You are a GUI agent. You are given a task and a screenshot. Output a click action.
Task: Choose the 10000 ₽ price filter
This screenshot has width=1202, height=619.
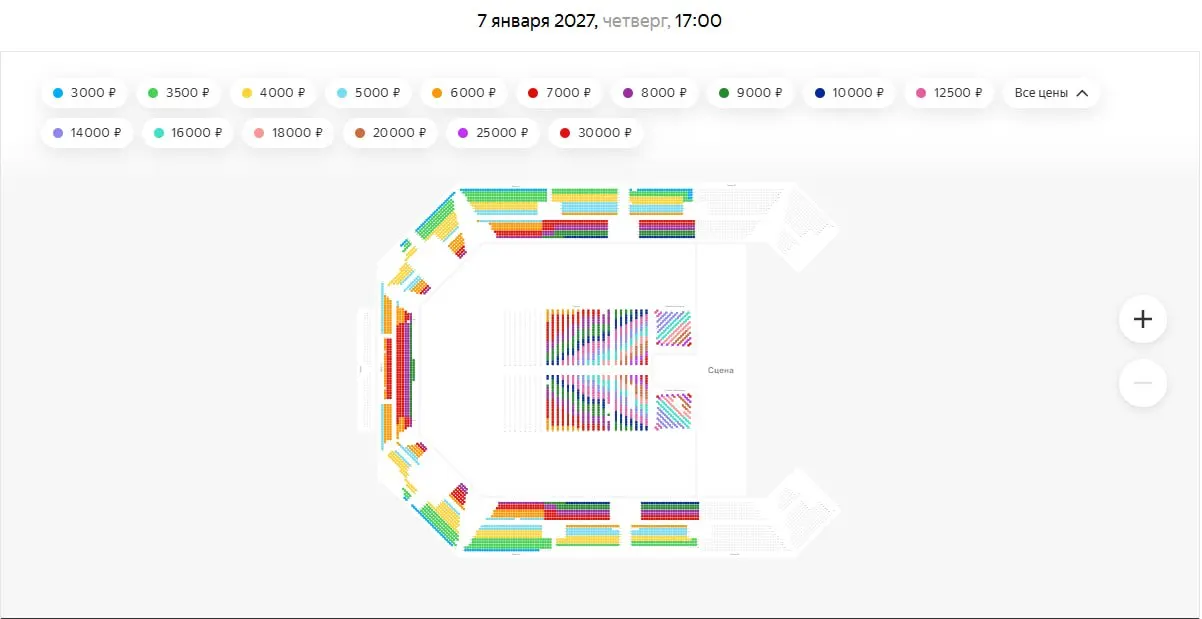[849, 93]
